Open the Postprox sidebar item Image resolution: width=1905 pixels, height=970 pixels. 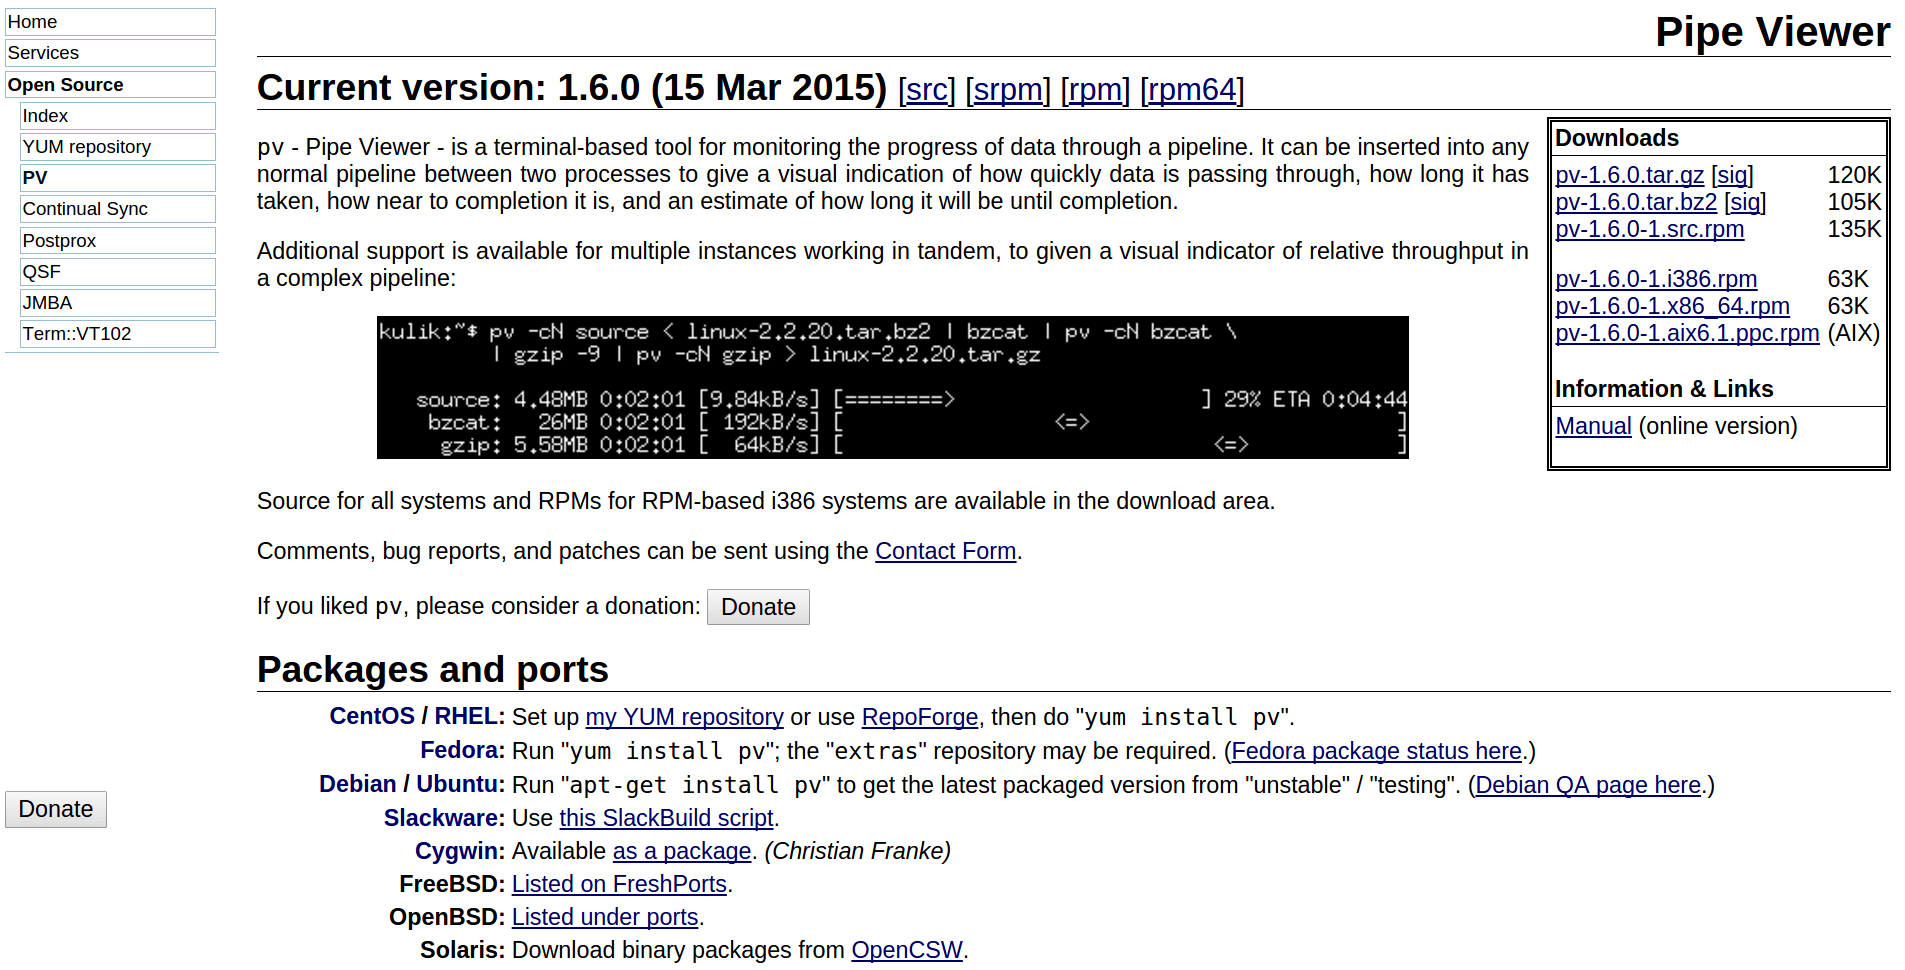pos(117,241)
